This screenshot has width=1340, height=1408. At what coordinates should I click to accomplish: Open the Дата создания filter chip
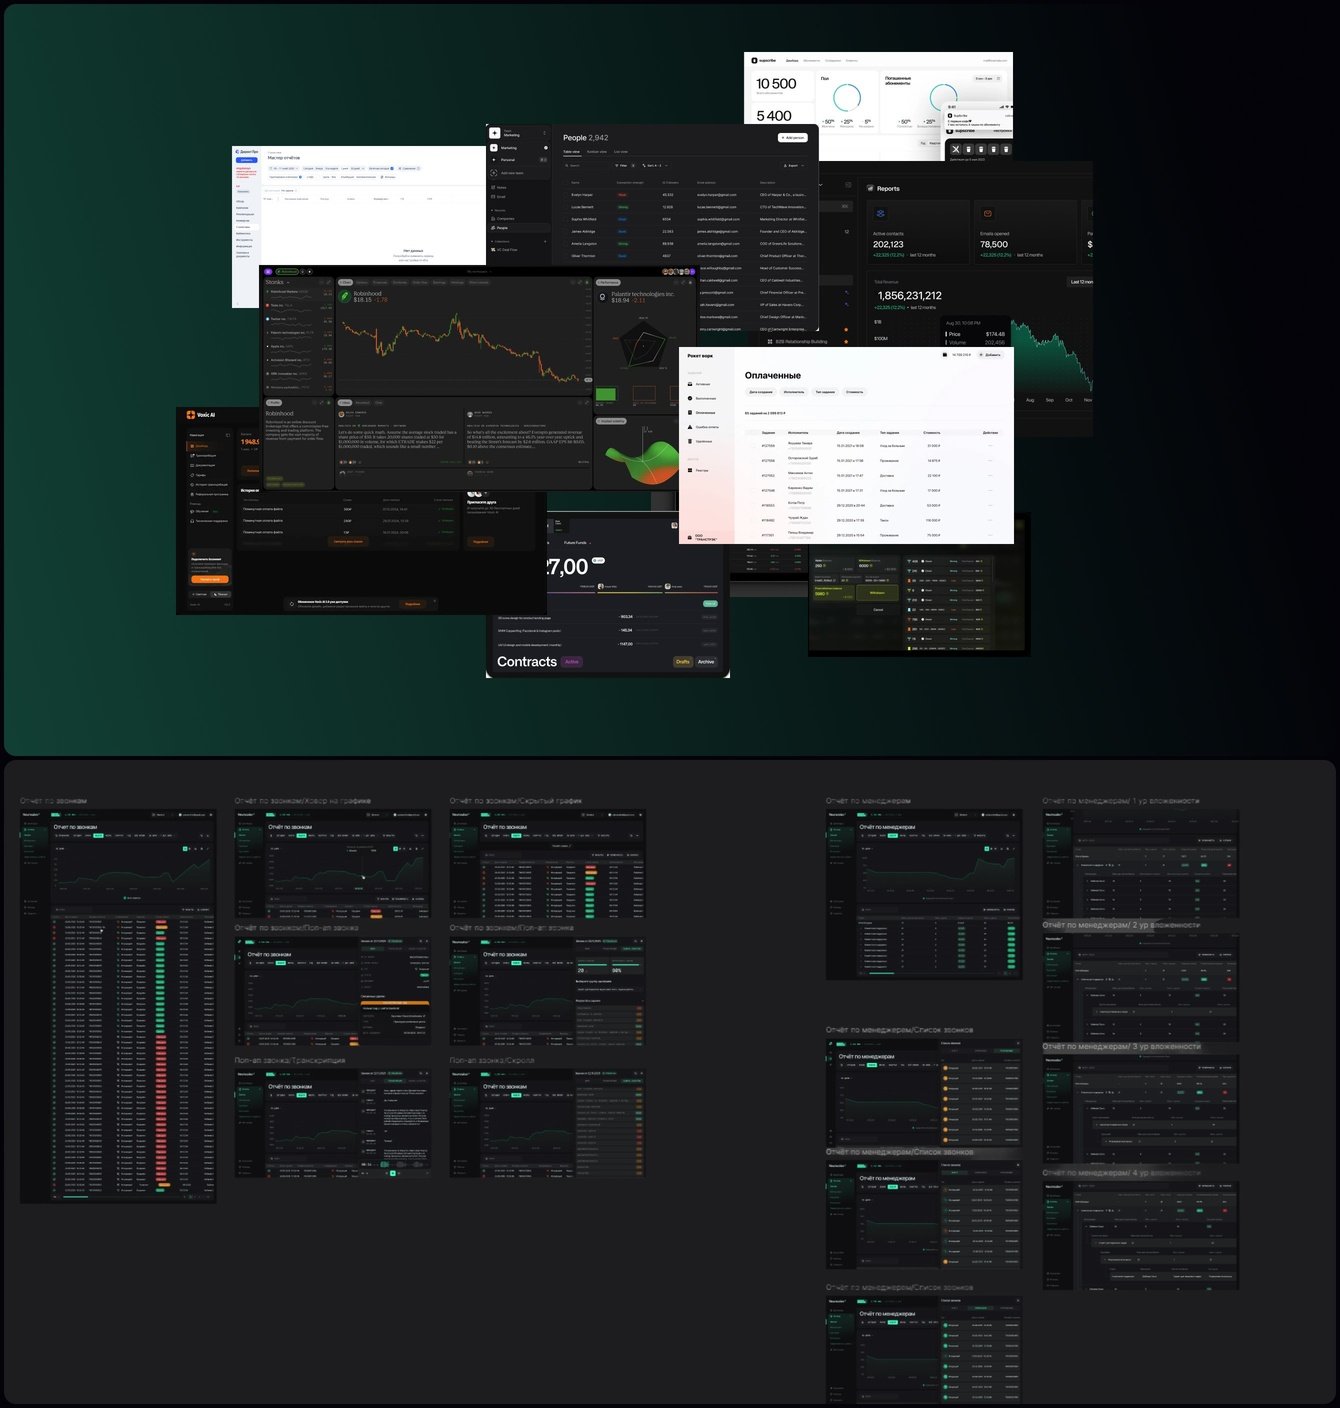point(761,392)
